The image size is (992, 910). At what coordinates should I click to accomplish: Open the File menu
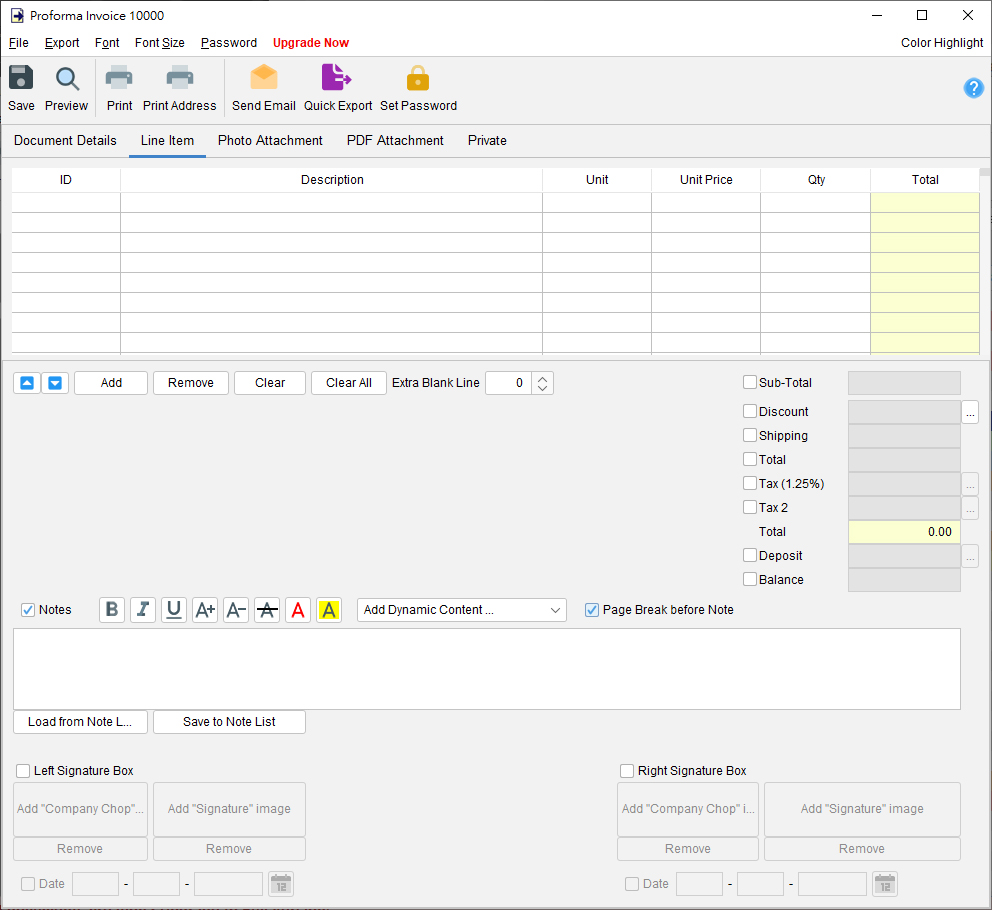18,42
